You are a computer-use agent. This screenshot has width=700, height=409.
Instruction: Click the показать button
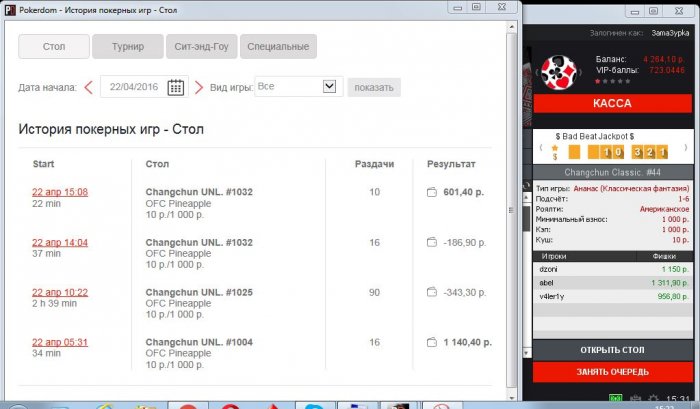[x=374, y=88]
